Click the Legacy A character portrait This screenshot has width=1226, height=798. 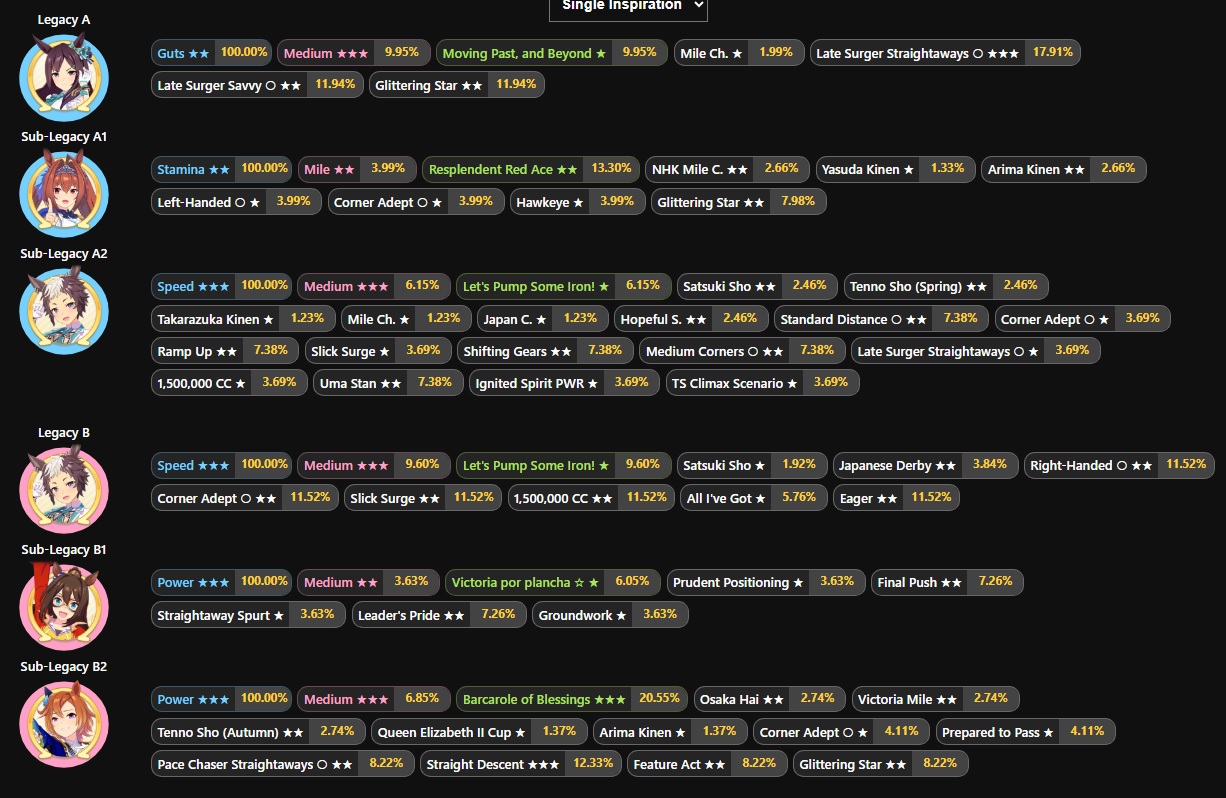[x=64, y=77]
